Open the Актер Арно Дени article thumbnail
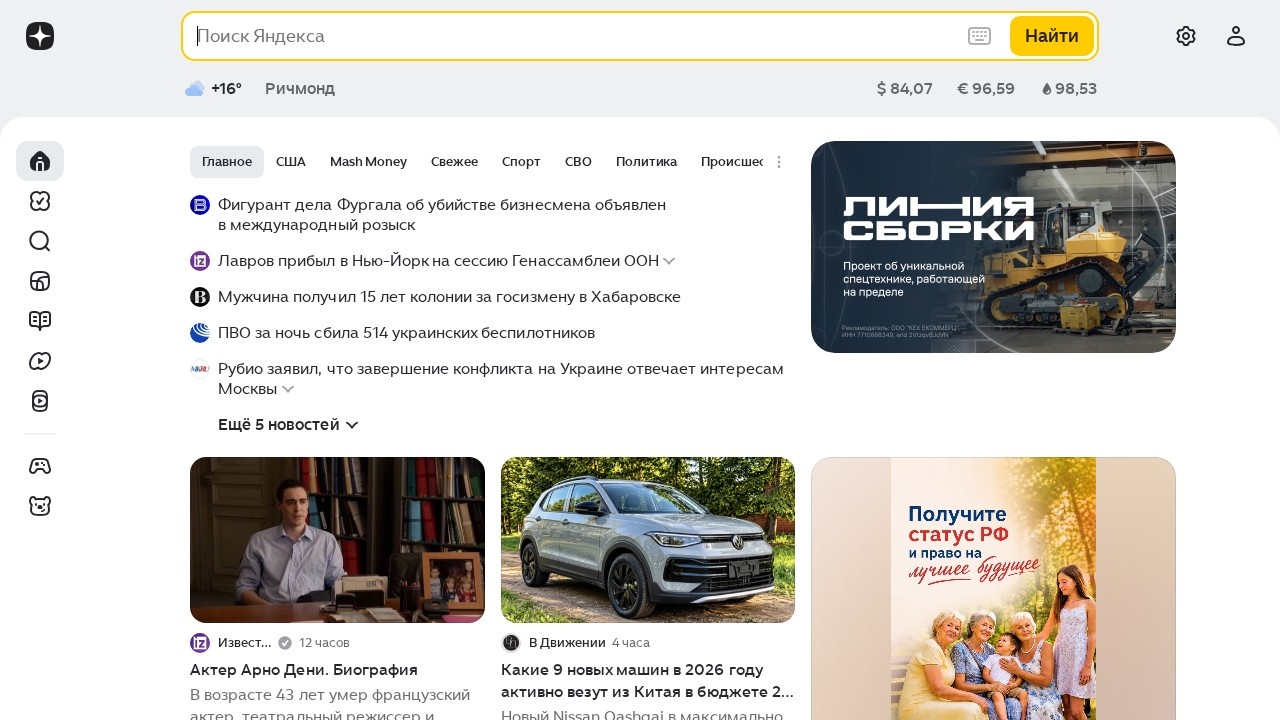The height and width of the screenshot is (720, 1280). point(337,540)
